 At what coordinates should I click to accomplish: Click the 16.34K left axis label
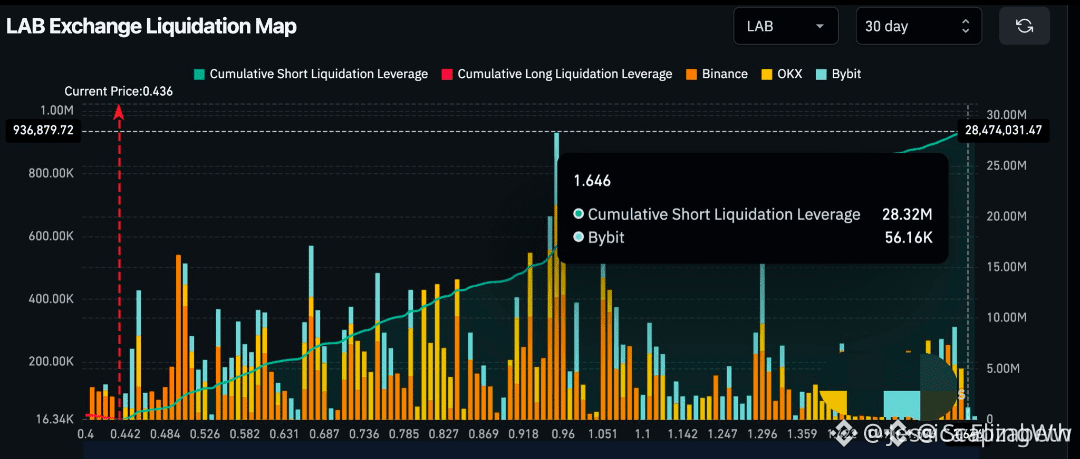click(x=54, y=419)
